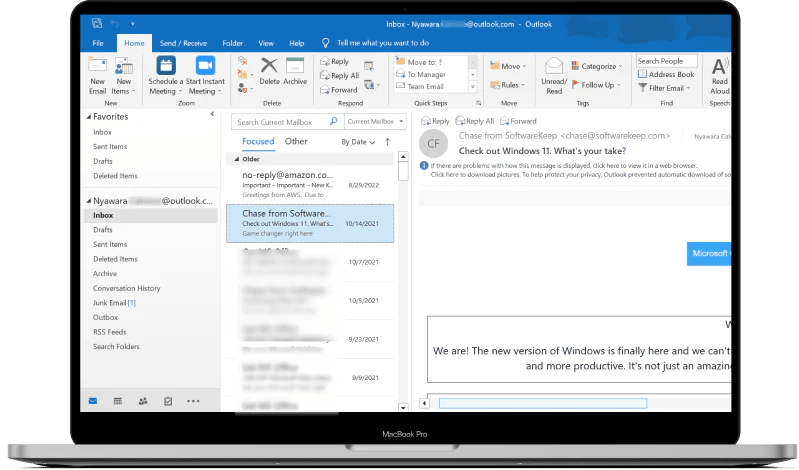Select the Home ribbon tab
This screenshot has height=470, width=799.
pyautogui.click(x=134, y=43)
